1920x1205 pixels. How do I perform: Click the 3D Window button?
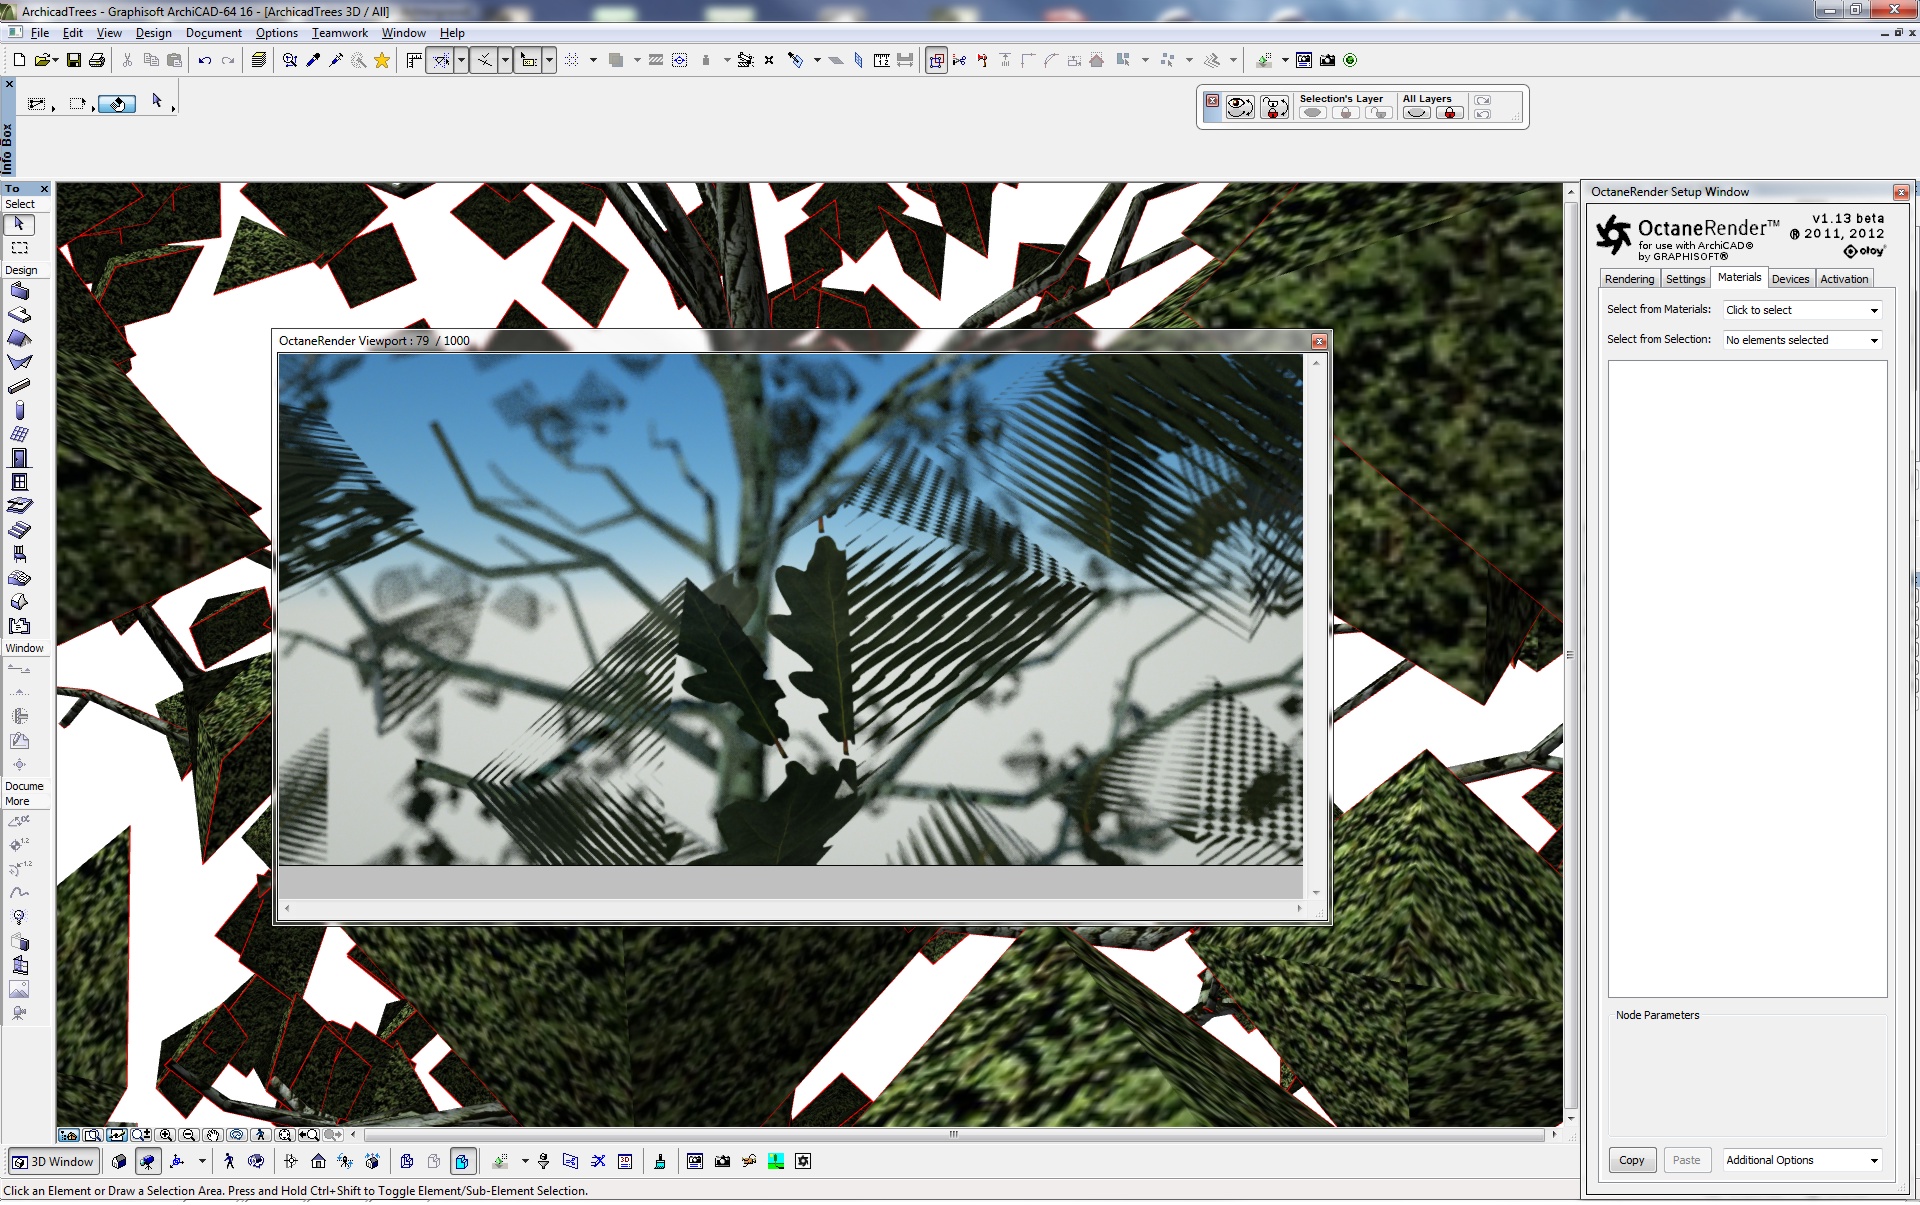(x=53, y=1161)
